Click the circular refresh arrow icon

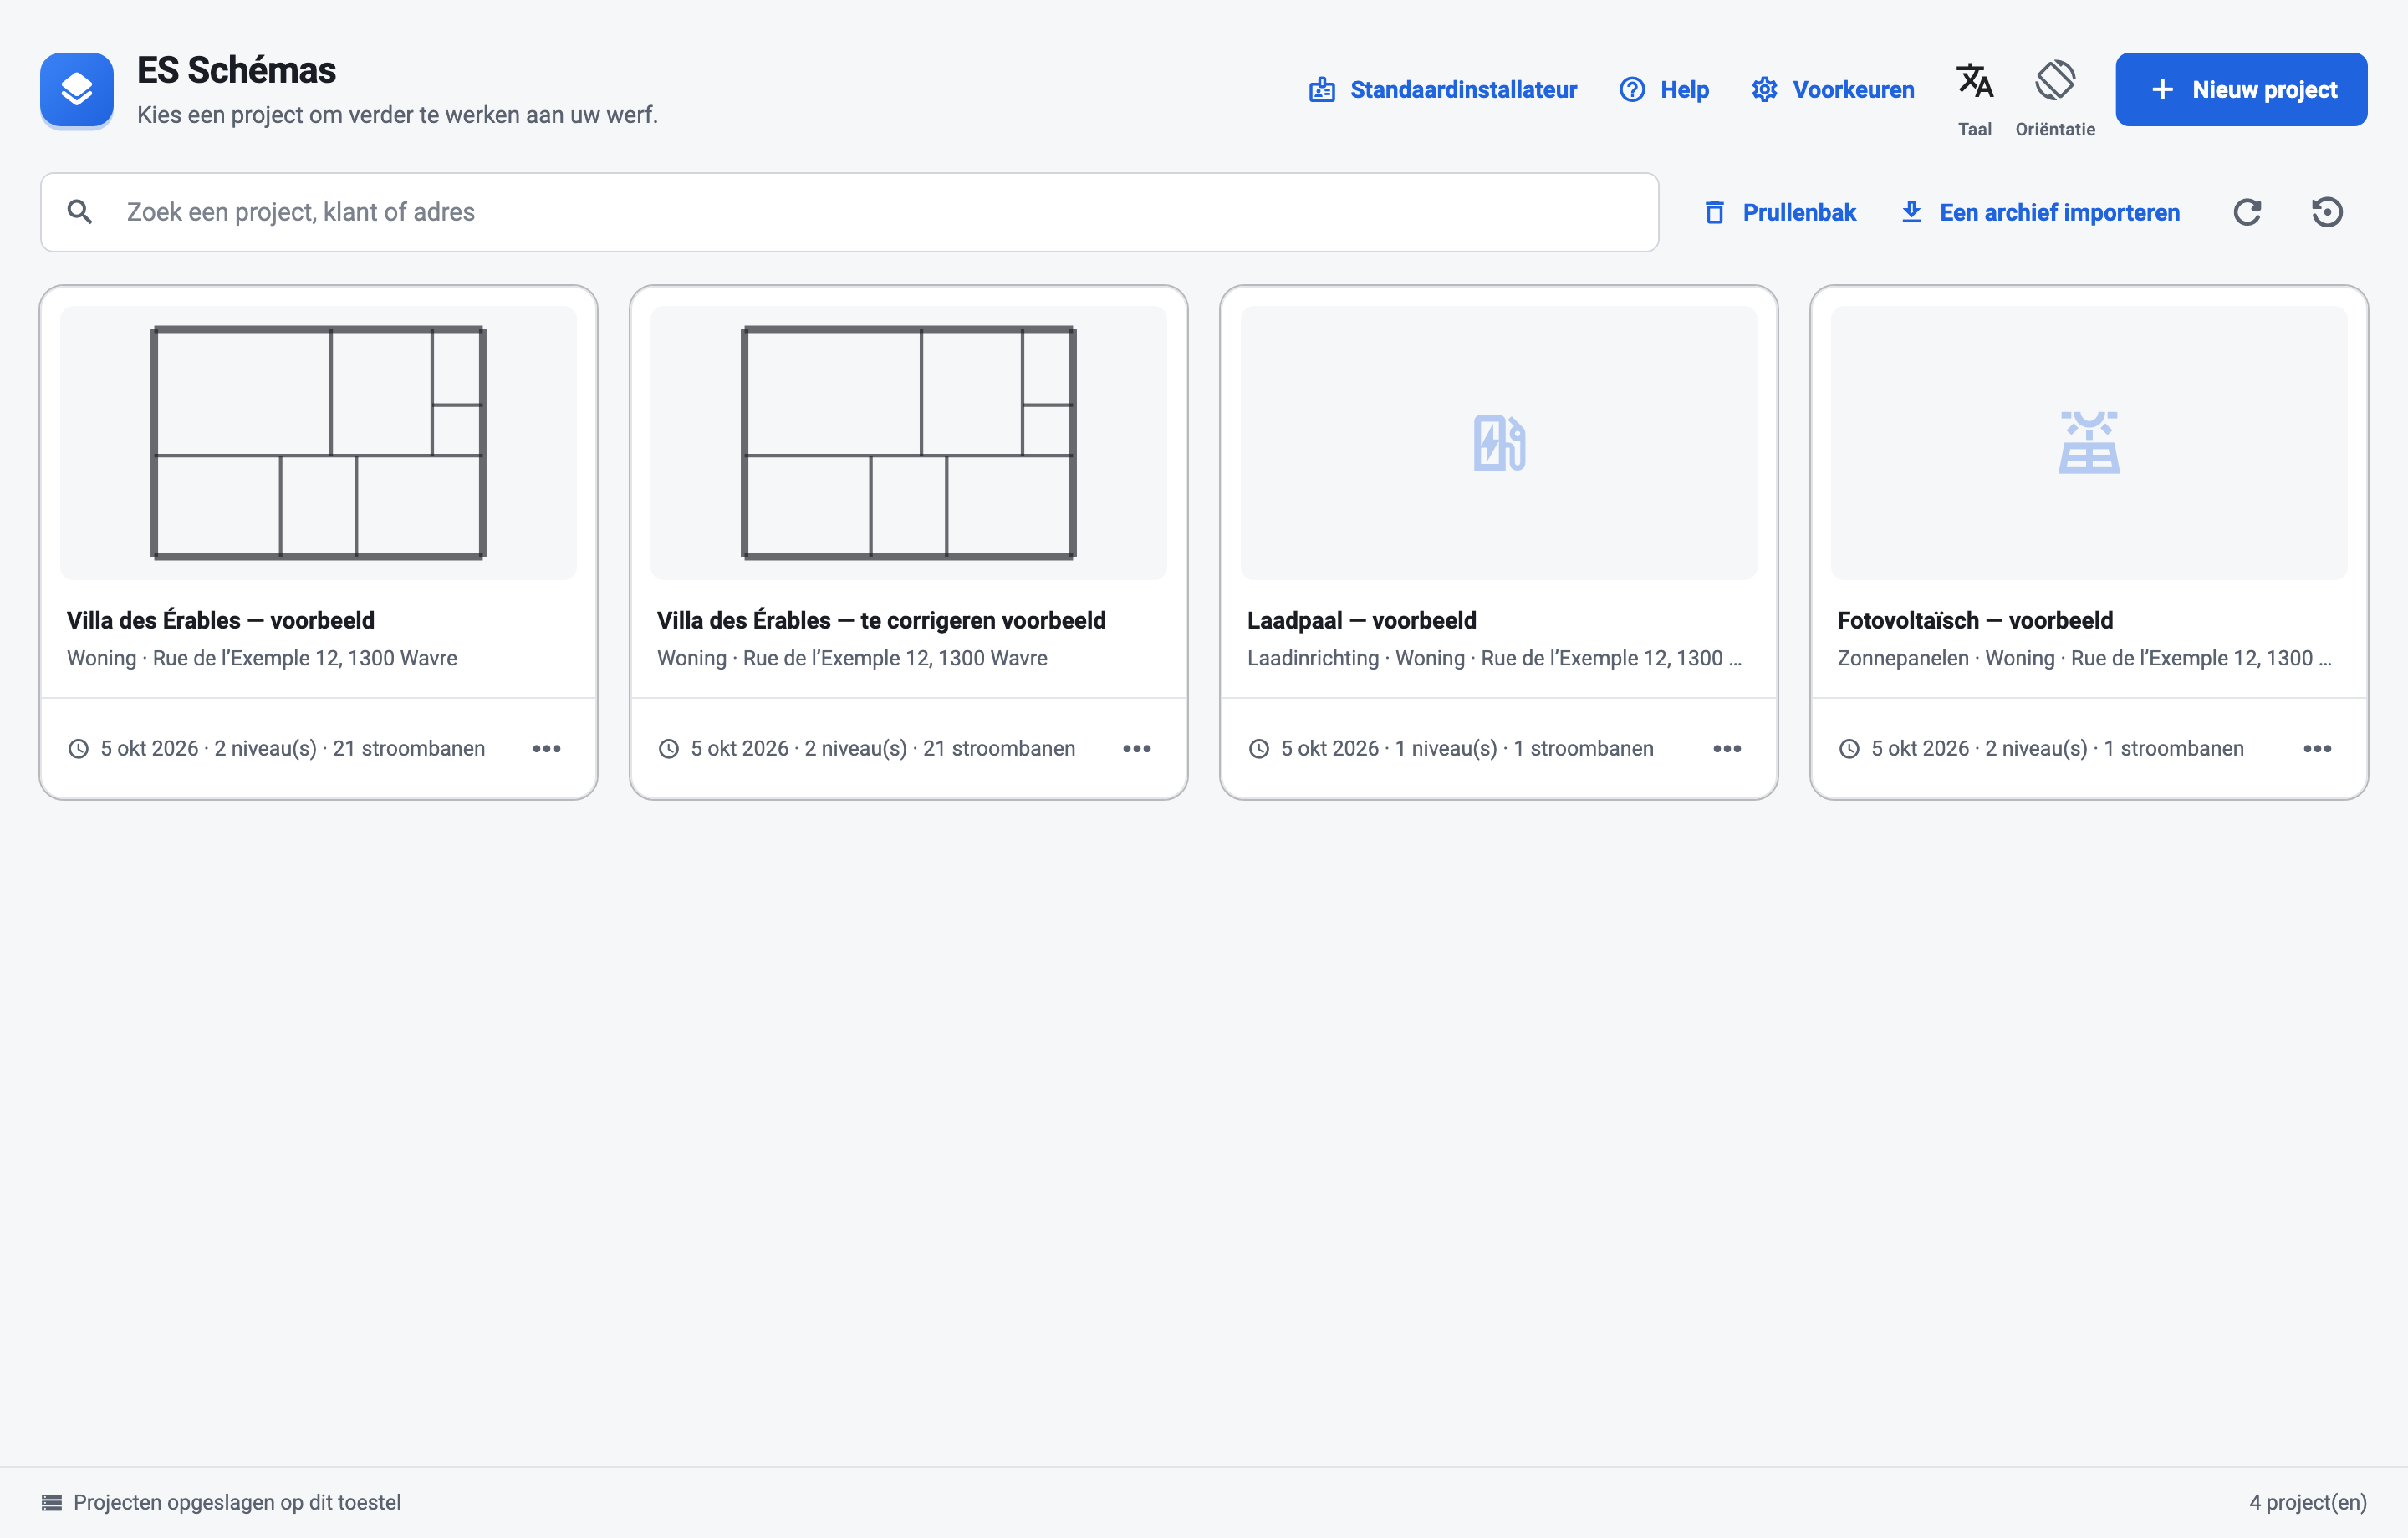click(2247, 212)
